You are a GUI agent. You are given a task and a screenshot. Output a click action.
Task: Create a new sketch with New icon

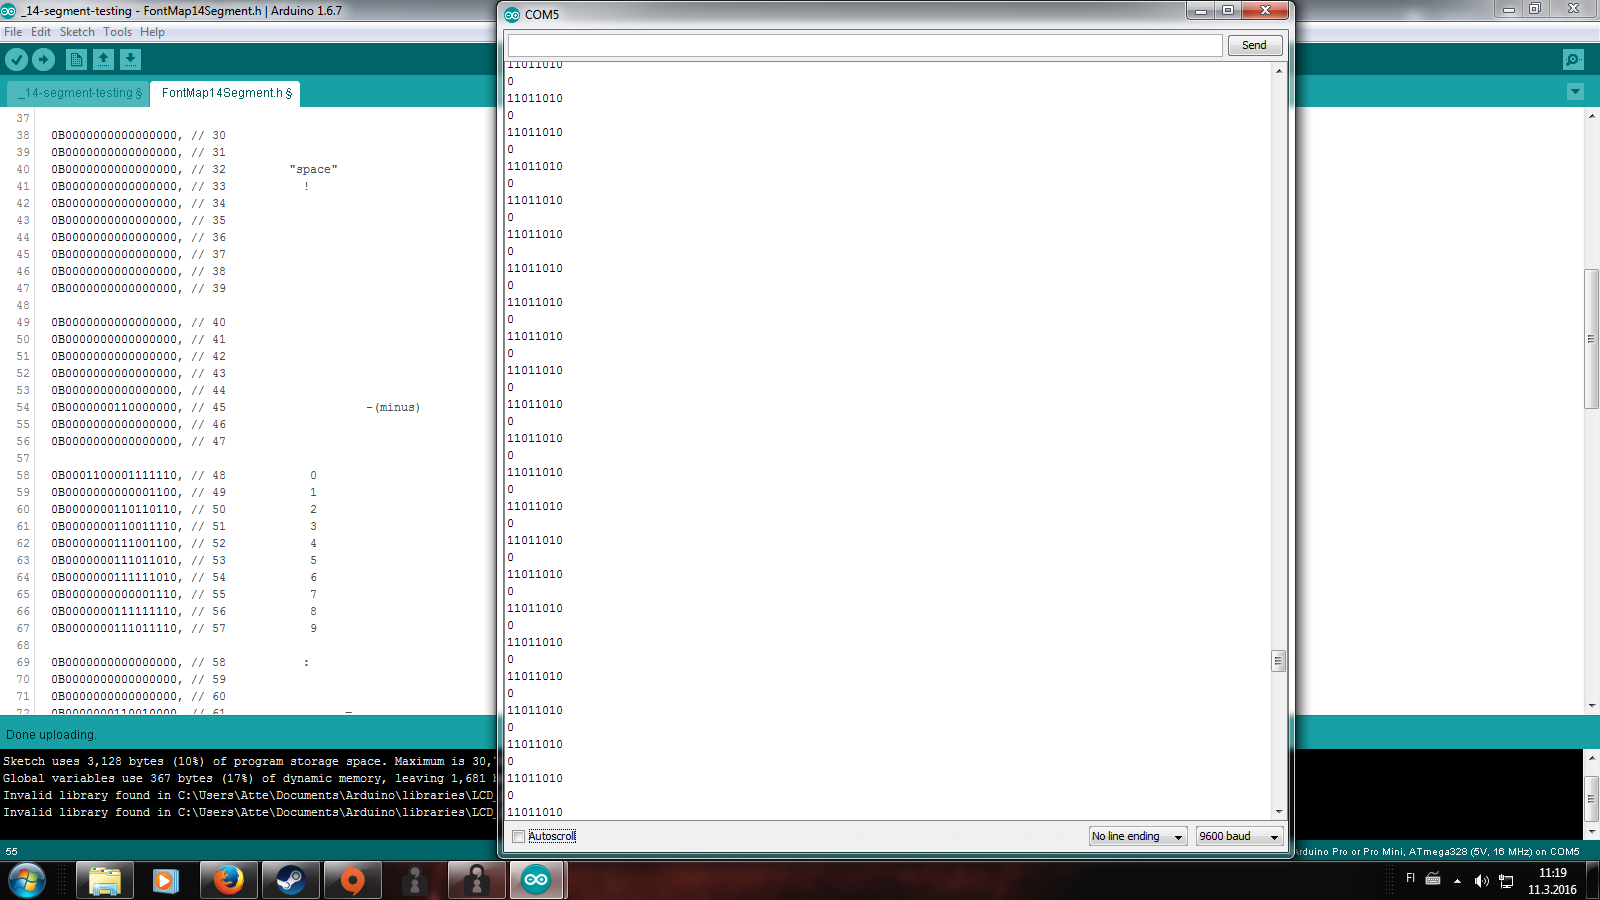[76, 60]
